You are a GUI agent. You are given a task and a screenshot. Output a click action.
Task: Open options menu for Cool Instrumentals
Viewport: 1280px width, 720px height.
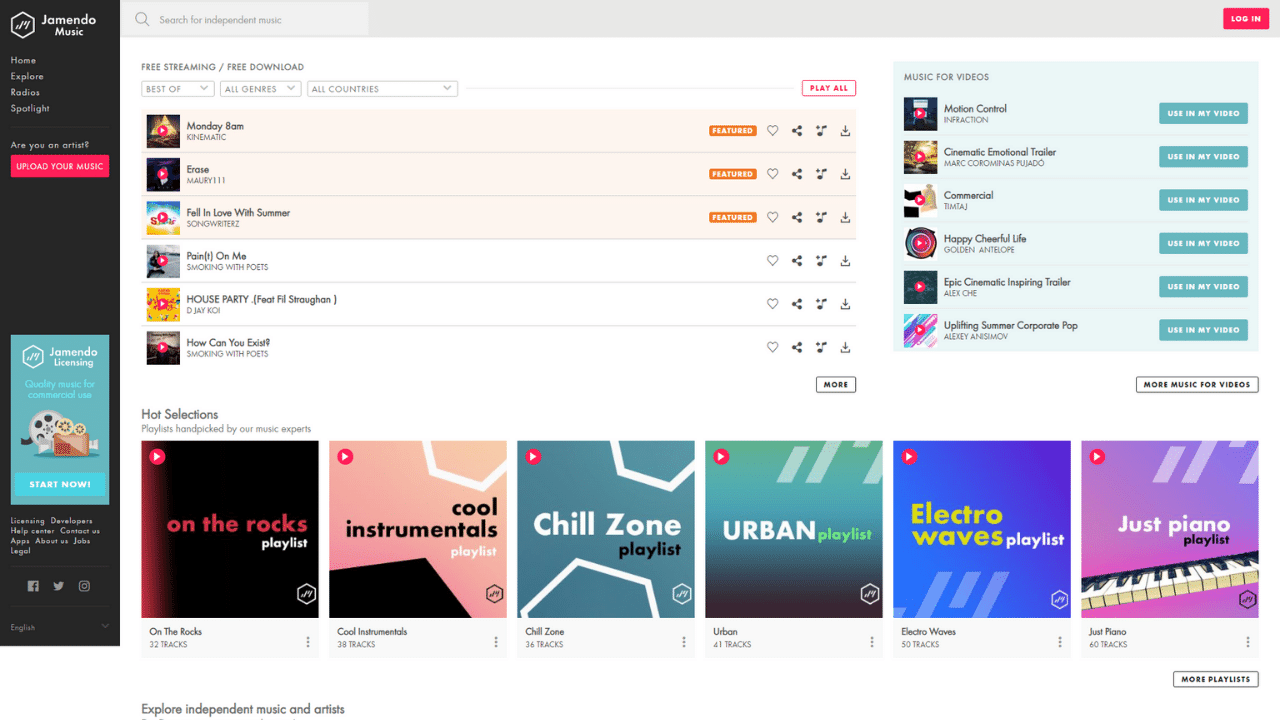click(x=495, y=642)
